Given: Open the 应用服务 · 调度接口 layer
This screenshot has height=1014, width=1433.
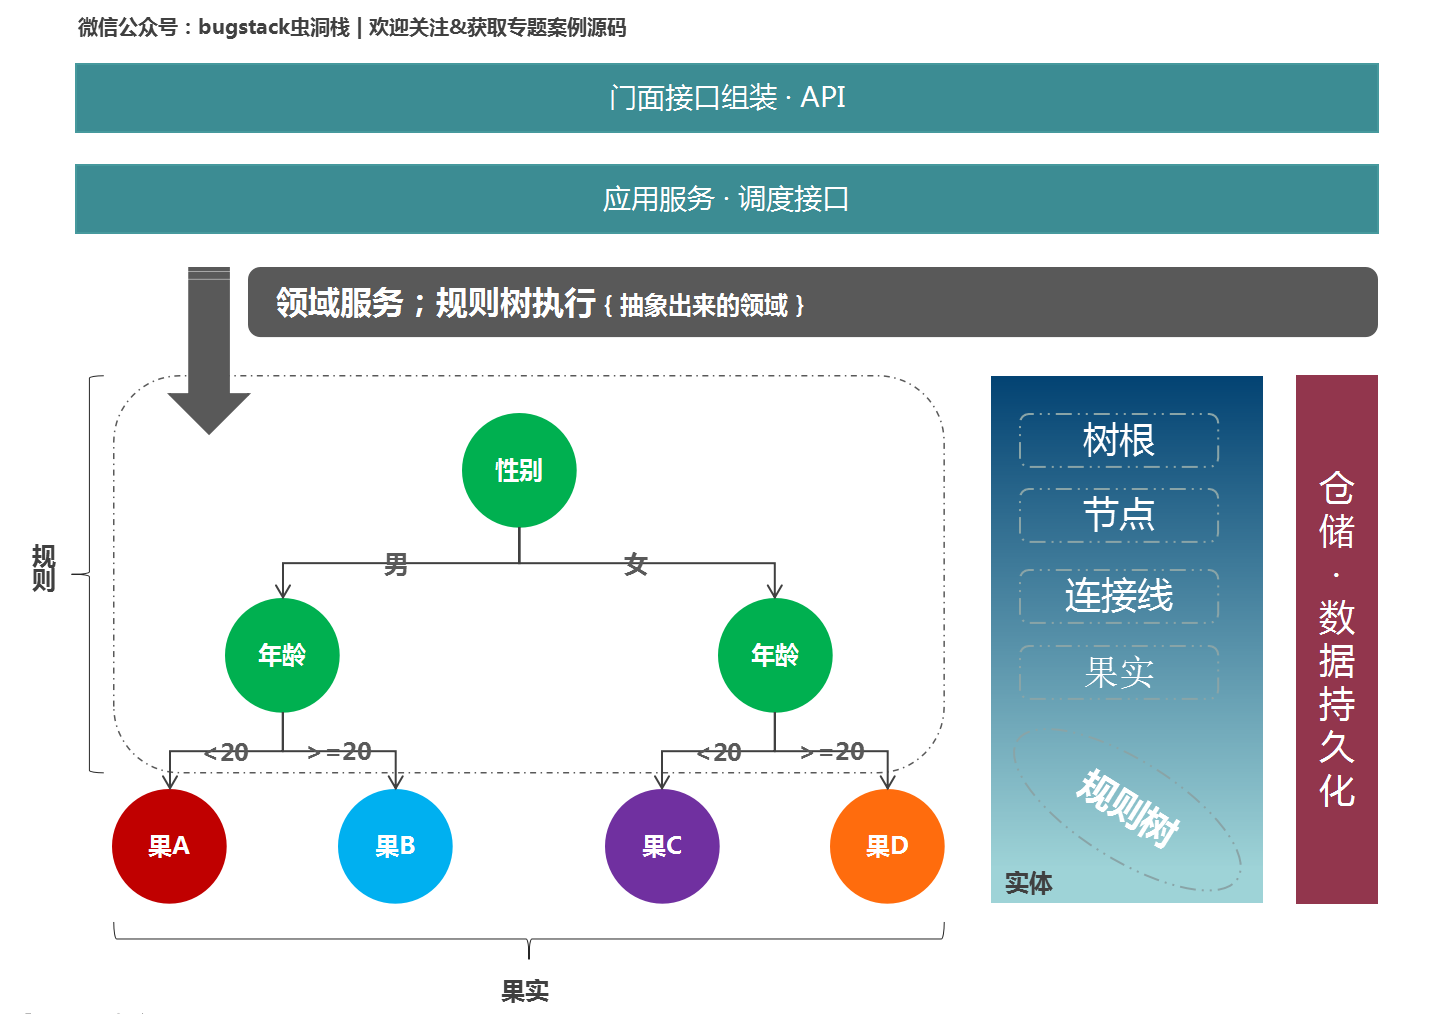Looking at the screenshot, I should [x=726, y=198].
